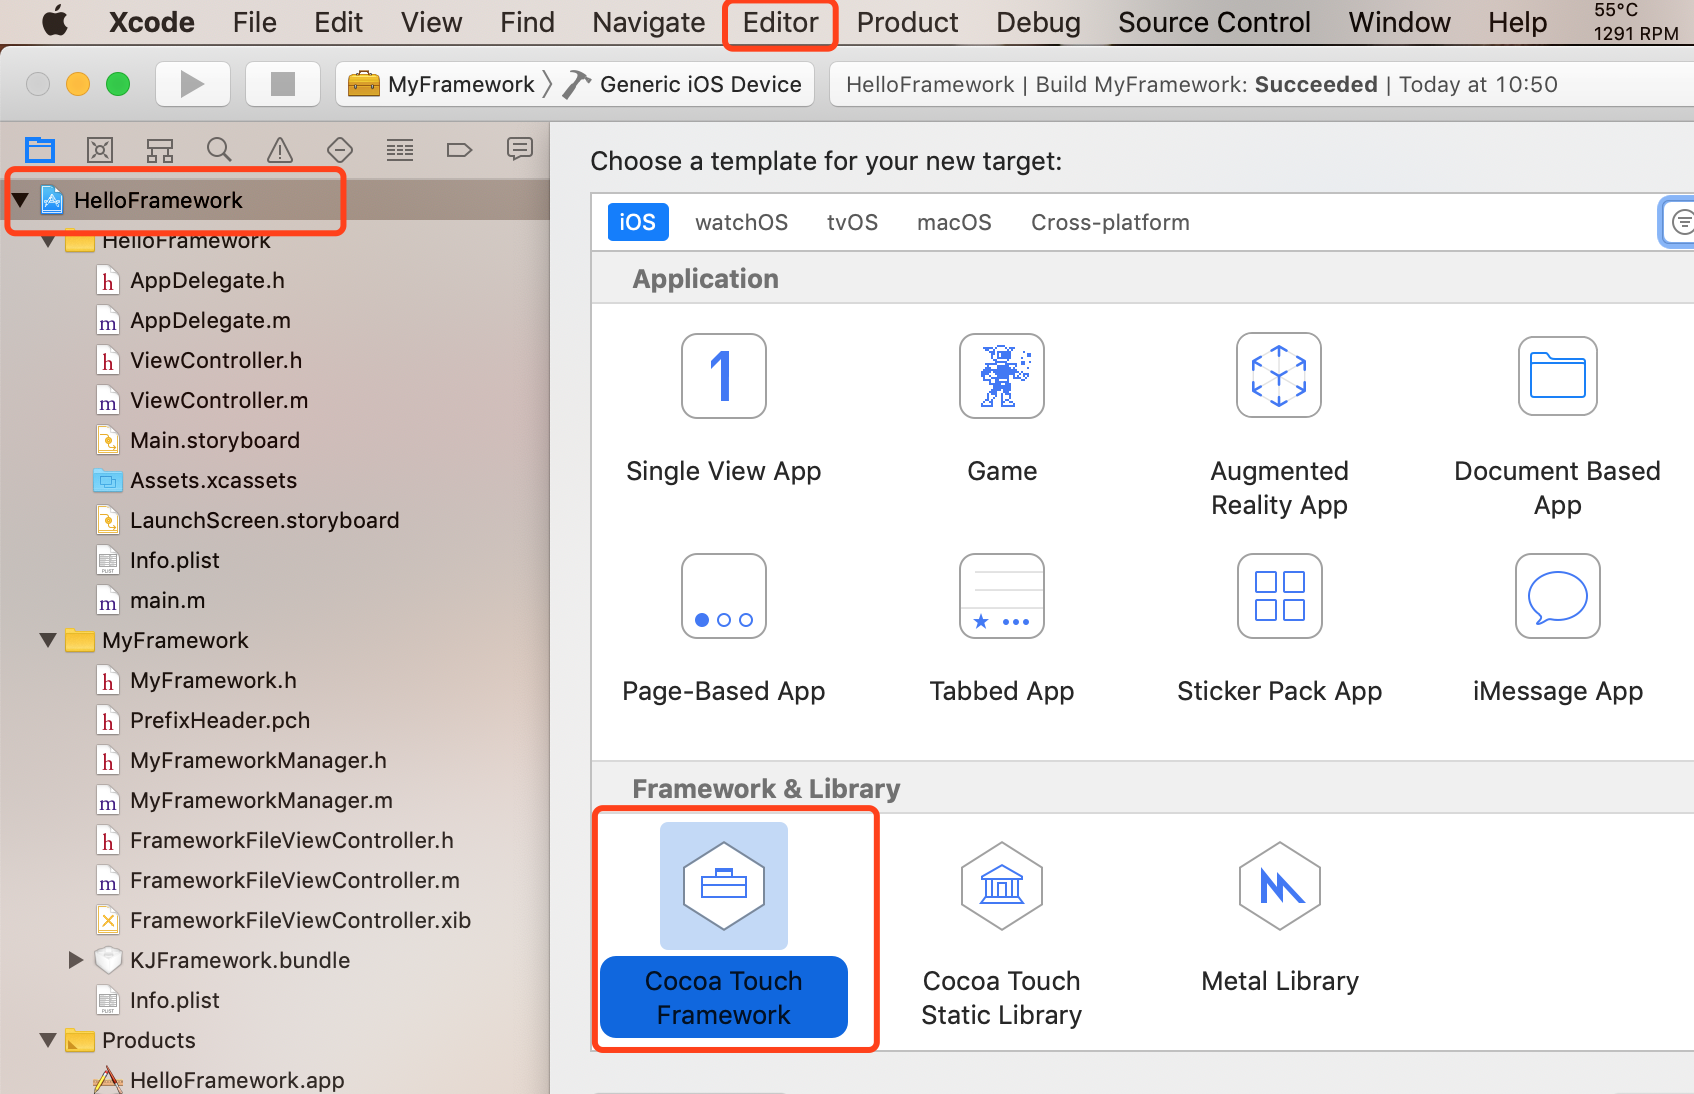Open the Product menu
The image size is (1694, 1094).
pyautogui.click(x=907, y=22)
